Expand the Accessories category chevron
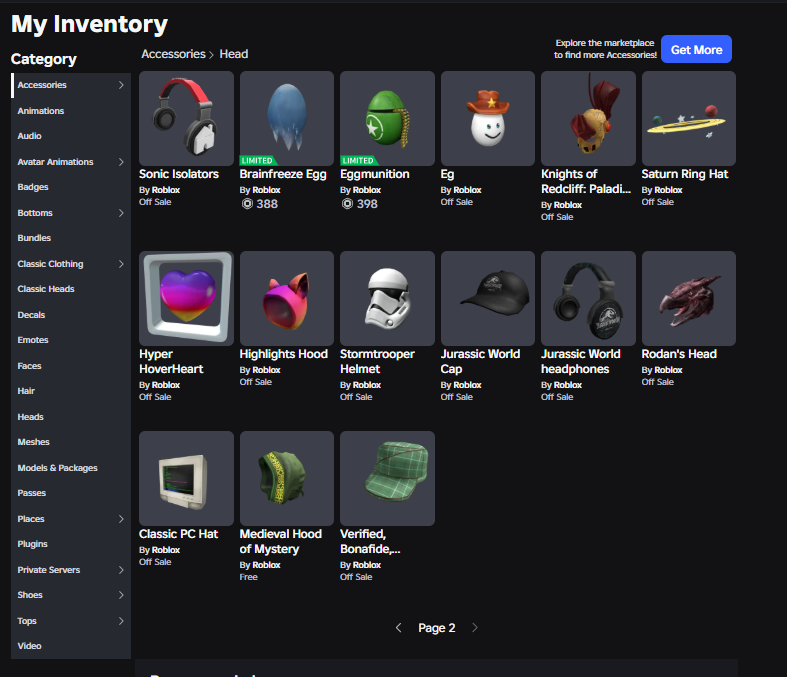The width and height of the screenshot is (787, 677). click(x=121, y=85)
